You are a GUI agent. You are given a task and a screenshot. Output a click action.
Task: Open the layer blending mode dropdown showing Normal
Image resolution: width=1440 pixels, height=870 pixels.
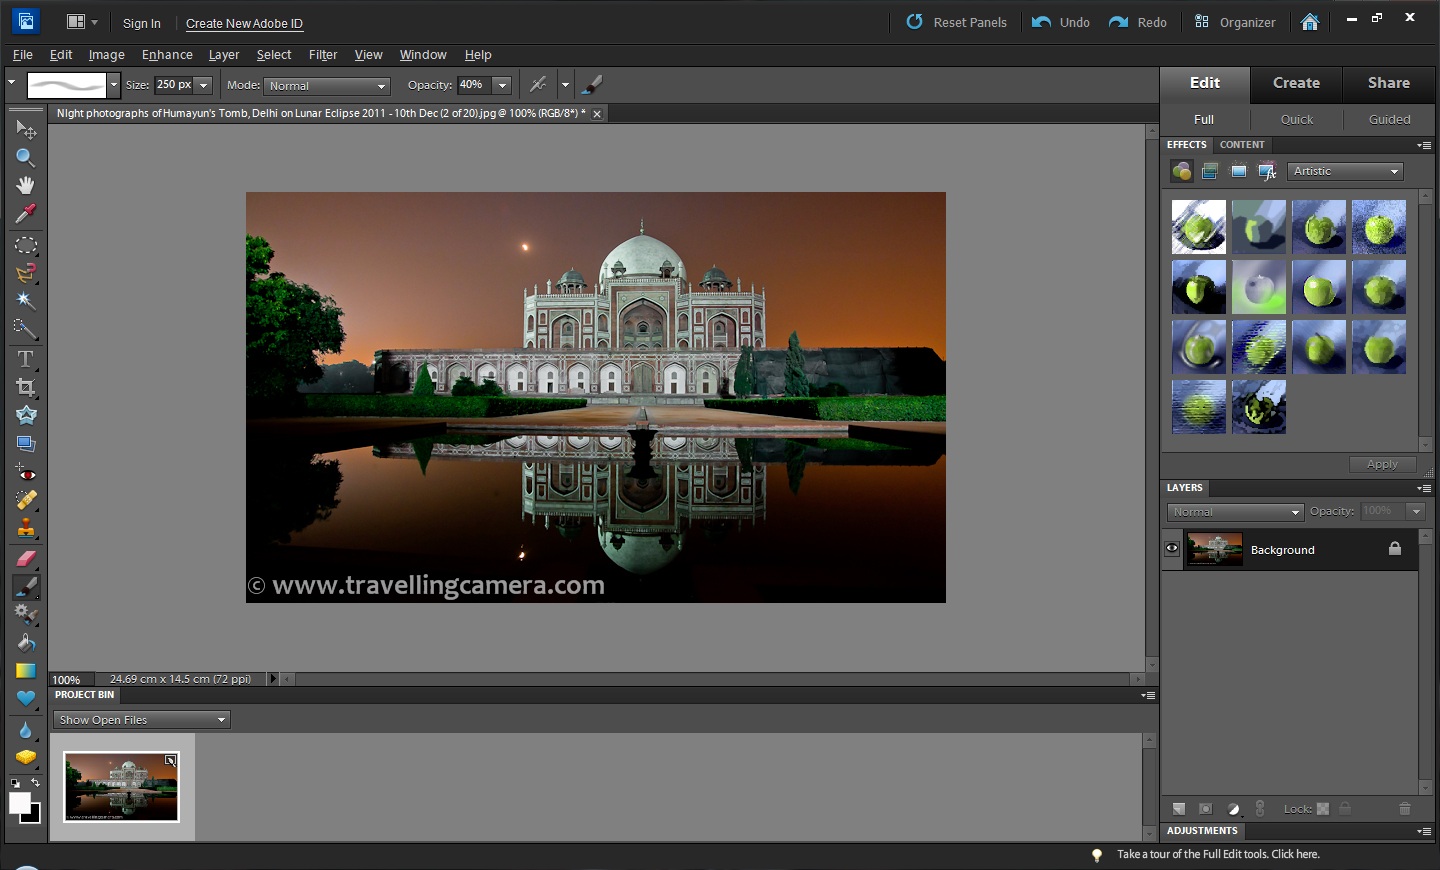click(1234, 511)
